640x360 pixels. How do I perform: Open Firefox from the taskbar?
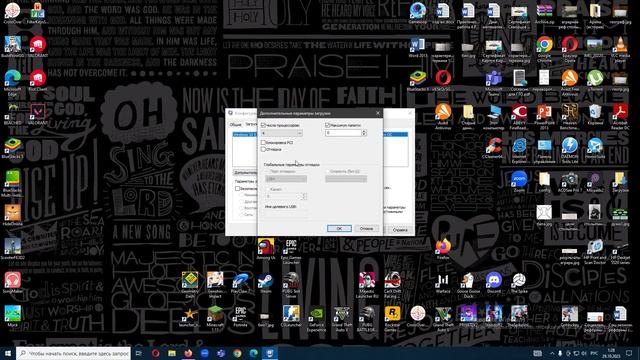[188, 353]
